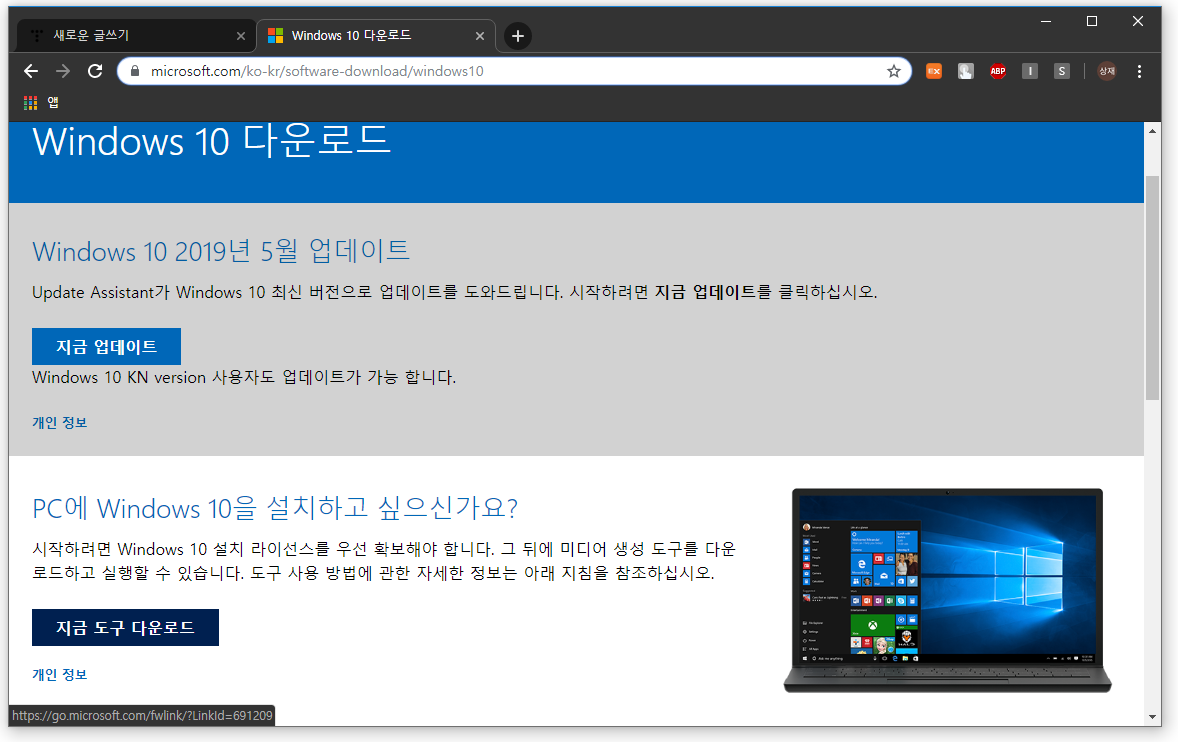1178x742 pixels.
Task: Click the 지금 업데이트 button
Action: pos(106,346)
